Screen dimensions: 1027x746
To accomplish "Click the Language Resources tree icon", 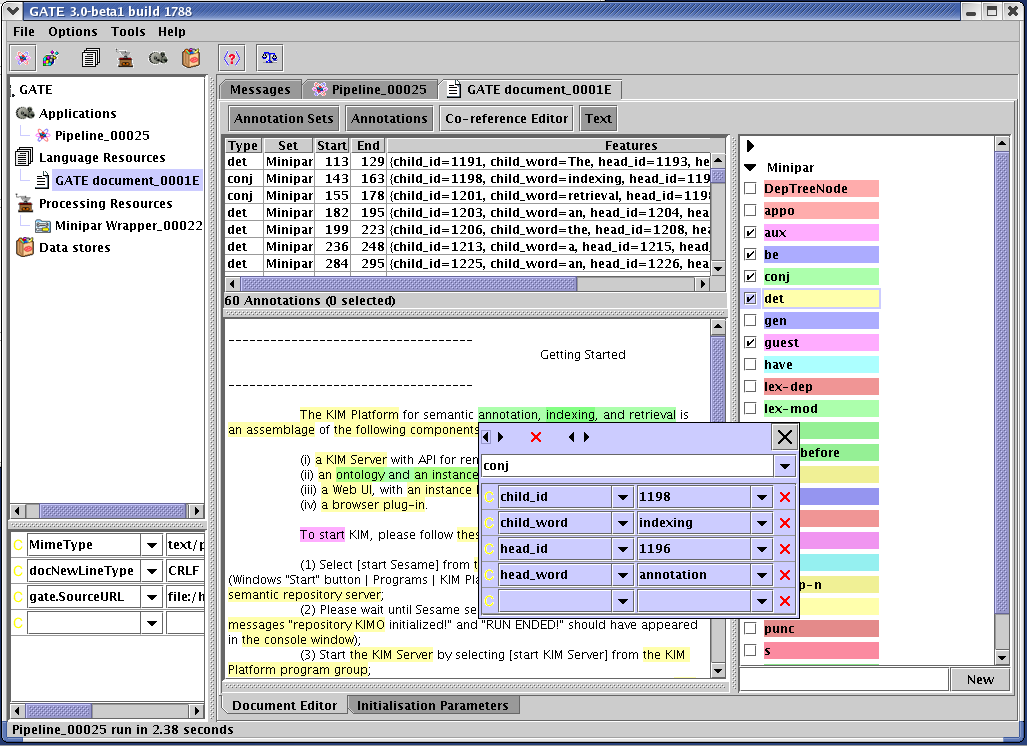I will (x=24, y=157).
